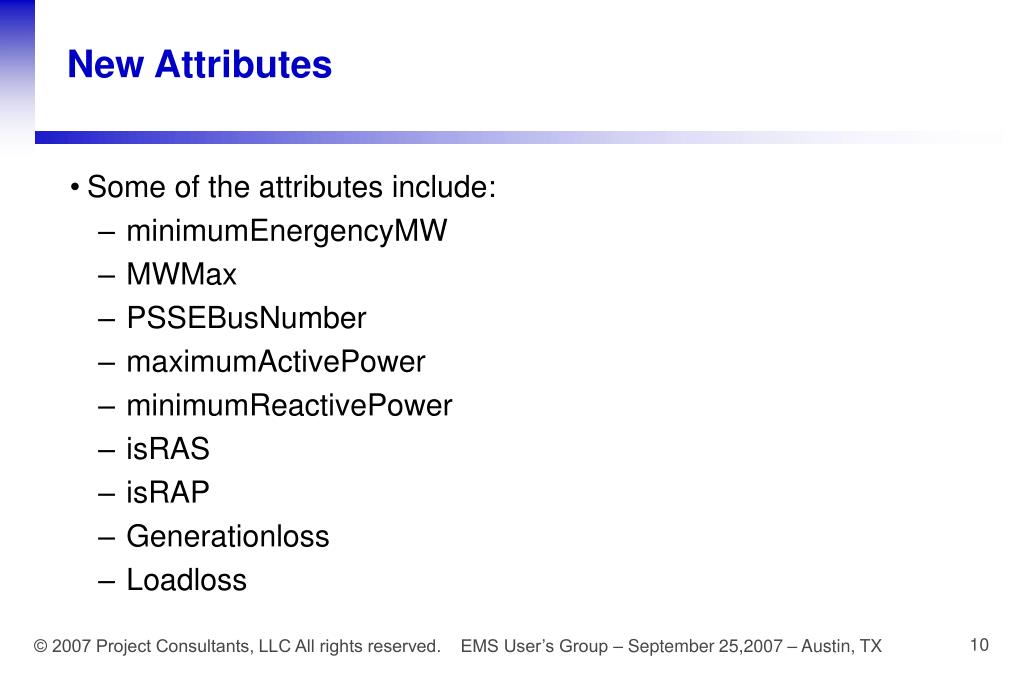Select the Generationloss list item
Viewport: 1023px width, 682px height.
pyautogui.click(x=228, y=536)
